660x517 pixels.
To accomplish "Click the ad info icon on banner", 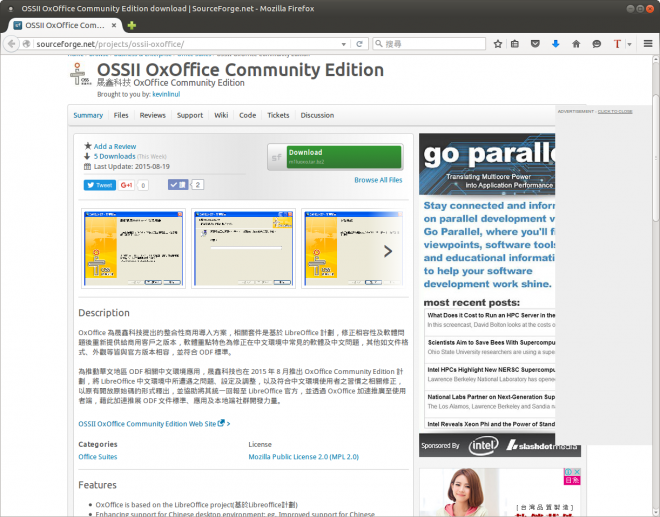I will coord(568,472).
